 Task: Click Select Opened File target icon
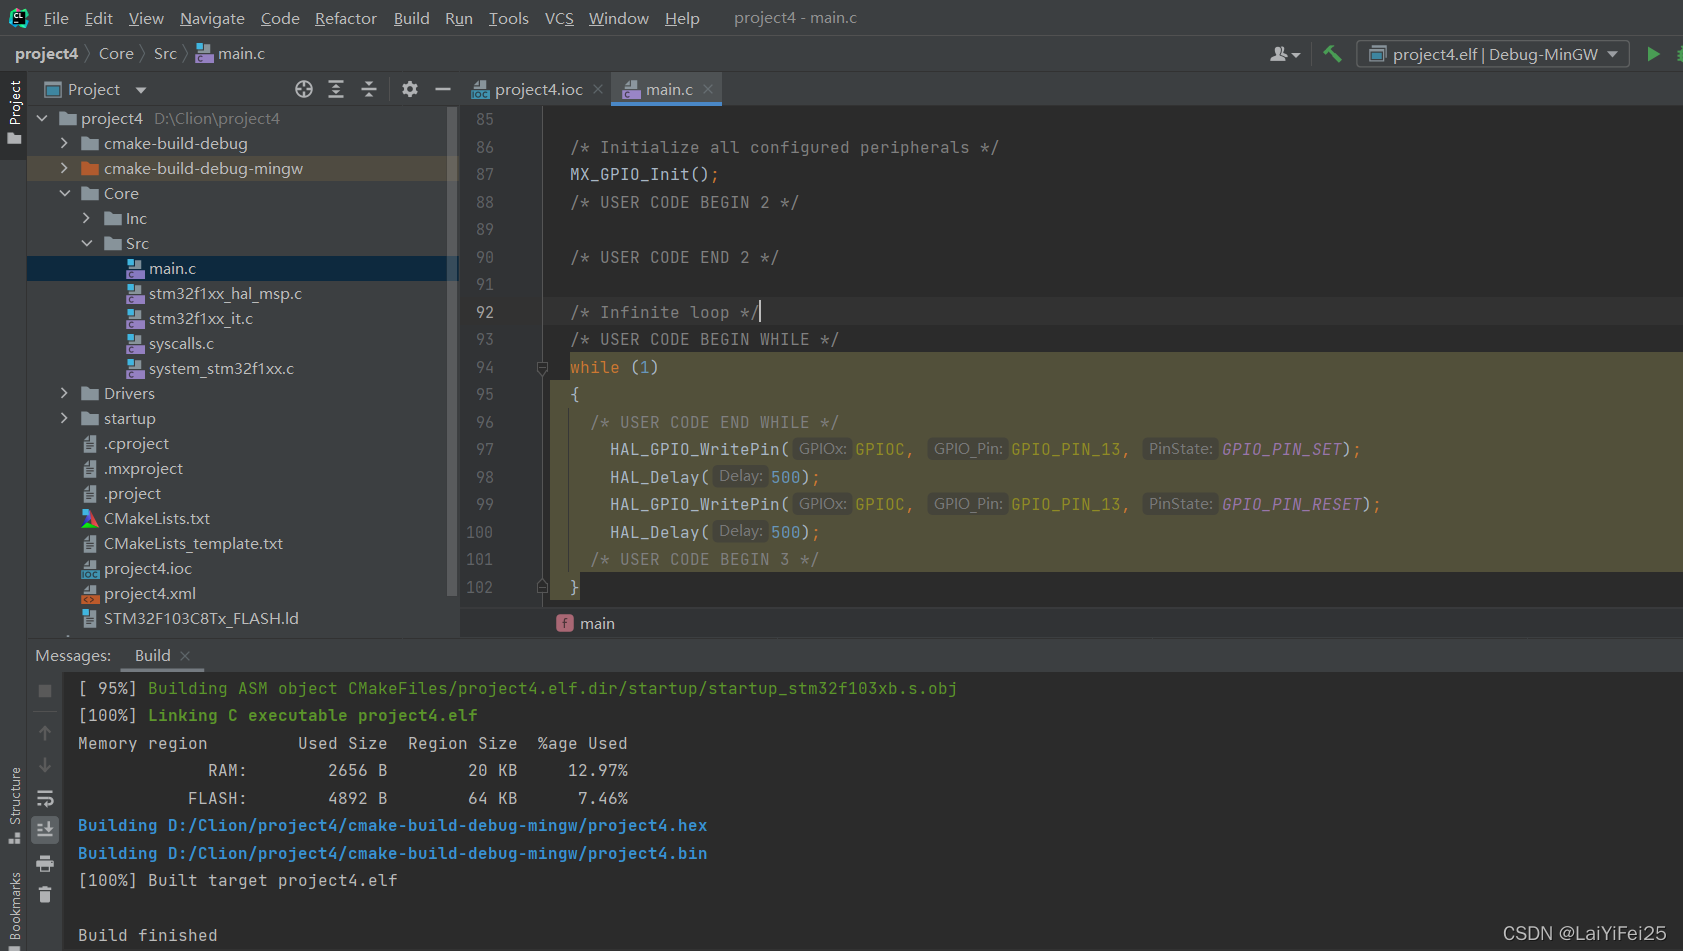(304, 89)
